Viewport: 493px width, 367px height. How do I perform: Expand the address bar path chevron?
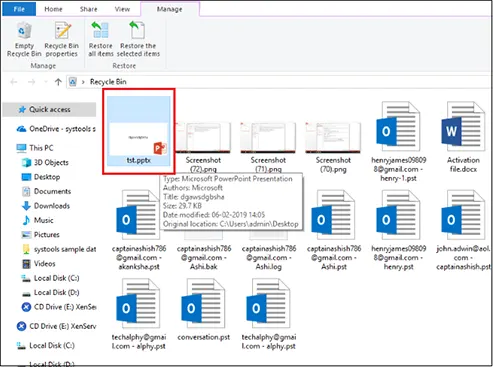pyautogui.click(x=83, y=82)
